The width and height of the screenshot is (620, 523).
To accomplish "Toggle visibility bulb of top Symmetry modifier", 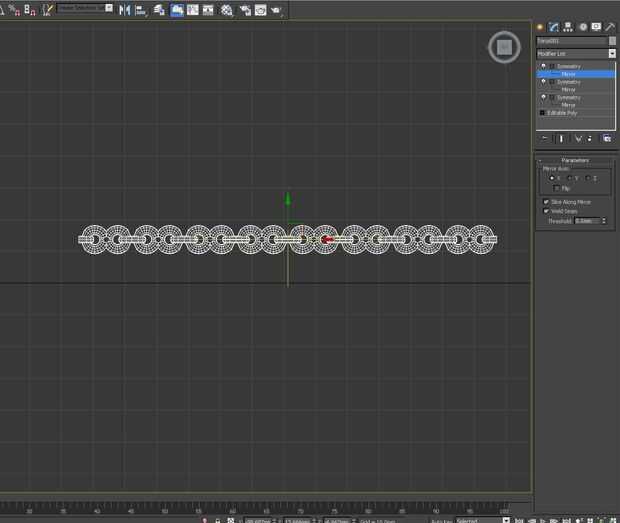I will [x=543, y=66].
